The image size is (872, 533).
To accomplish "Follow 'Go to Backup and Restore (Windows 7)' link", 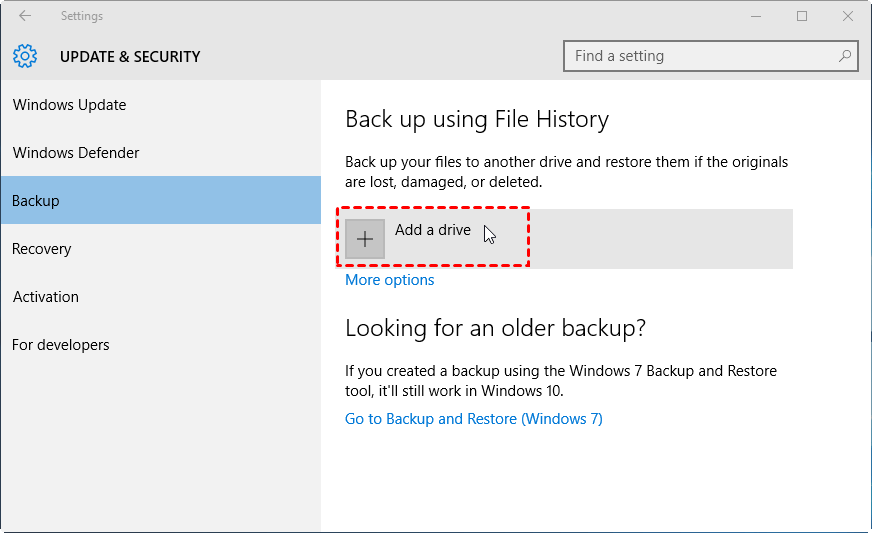I will pos(474,419).
